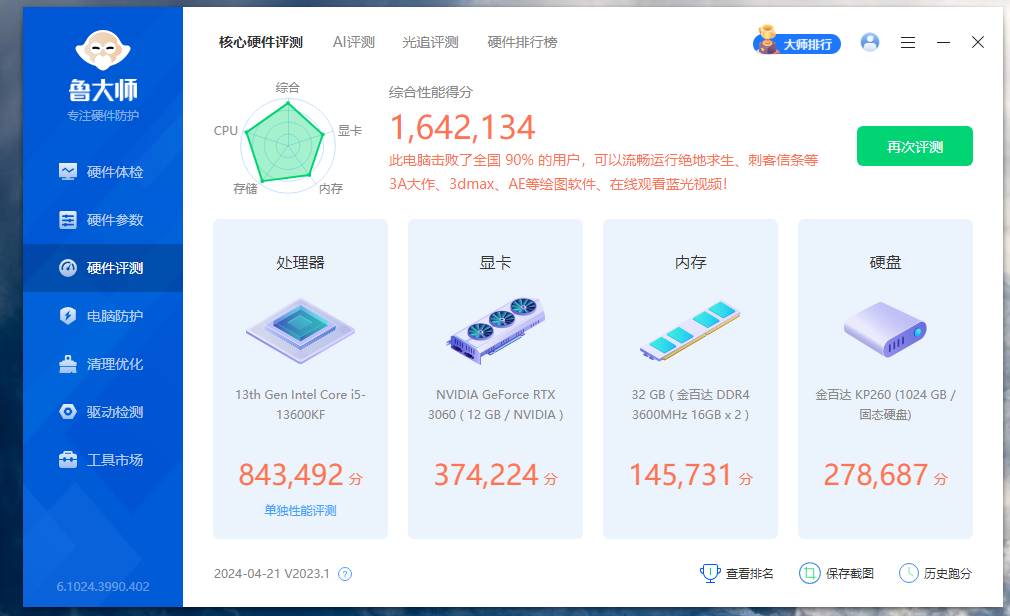The height and width of the screenshot is (616, 1010).
Task: Click the 硬件评测 gauge icon
Action: tap(68, 268)
